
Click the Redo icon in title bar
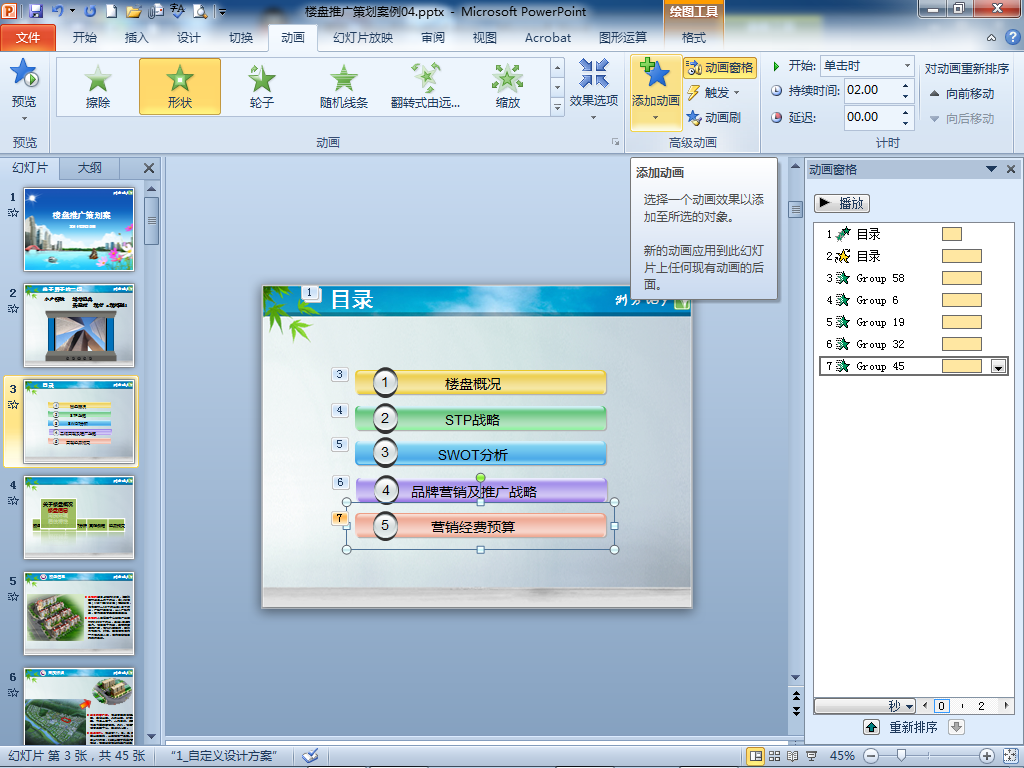(x=90, y=11)
